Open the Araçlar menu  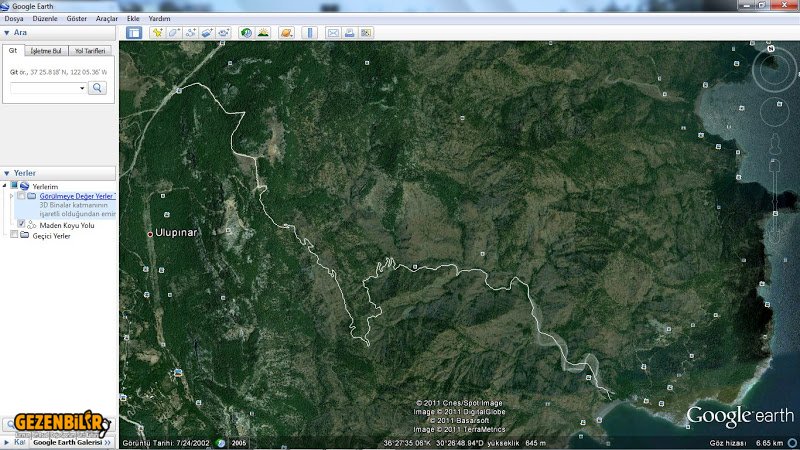(x=107, y=18)
